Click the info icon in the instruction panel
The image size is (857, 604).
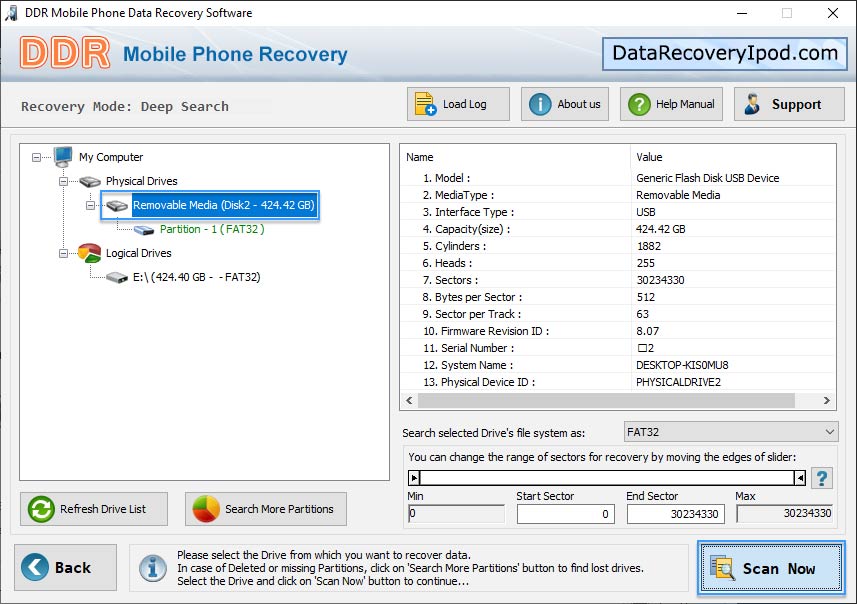152,568
